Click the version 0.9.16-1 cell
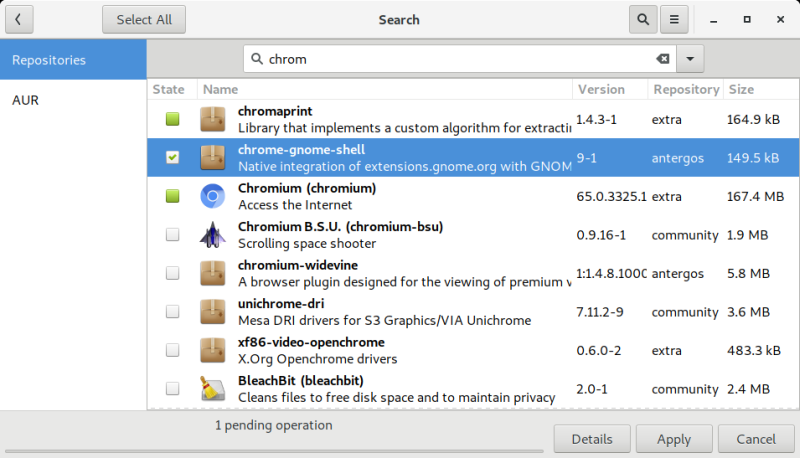 coord(601,235)
